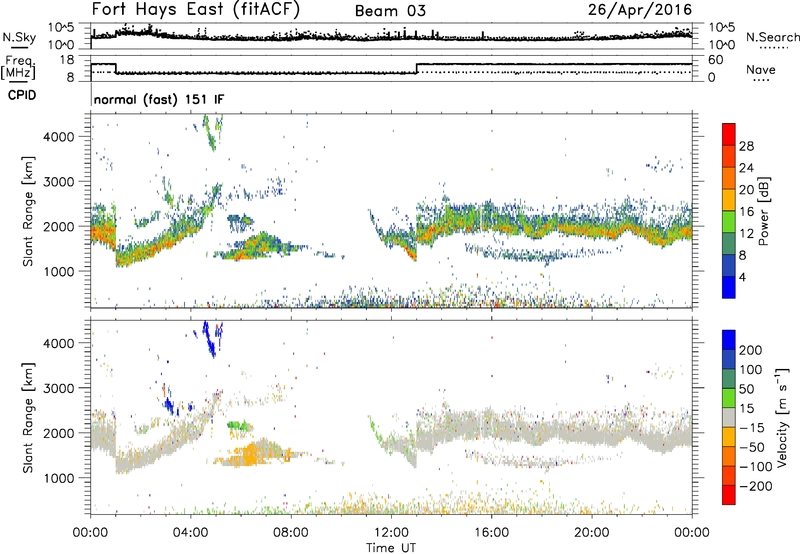
Task: Click the '1000' tick in velocity panel
Action: 58,478
